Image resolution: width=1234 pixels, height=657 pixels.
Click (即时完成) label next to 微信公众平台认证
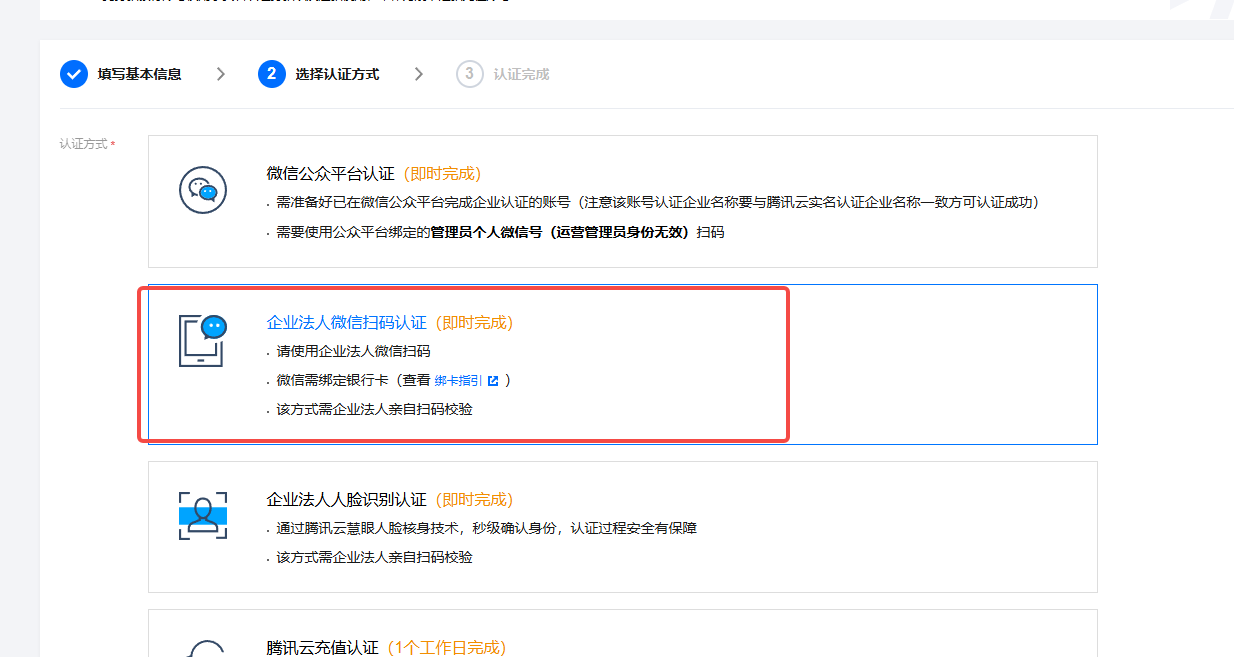441,173
